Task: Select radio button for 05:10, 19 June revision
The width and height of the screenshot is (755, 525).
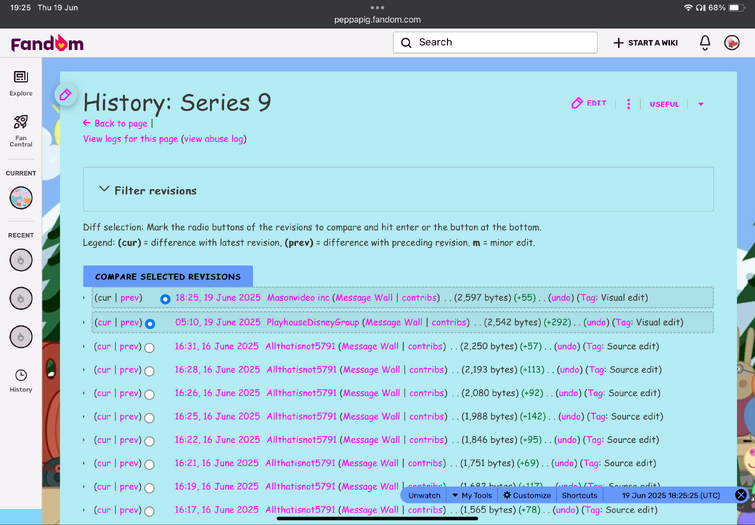Action: click(150, 324)
